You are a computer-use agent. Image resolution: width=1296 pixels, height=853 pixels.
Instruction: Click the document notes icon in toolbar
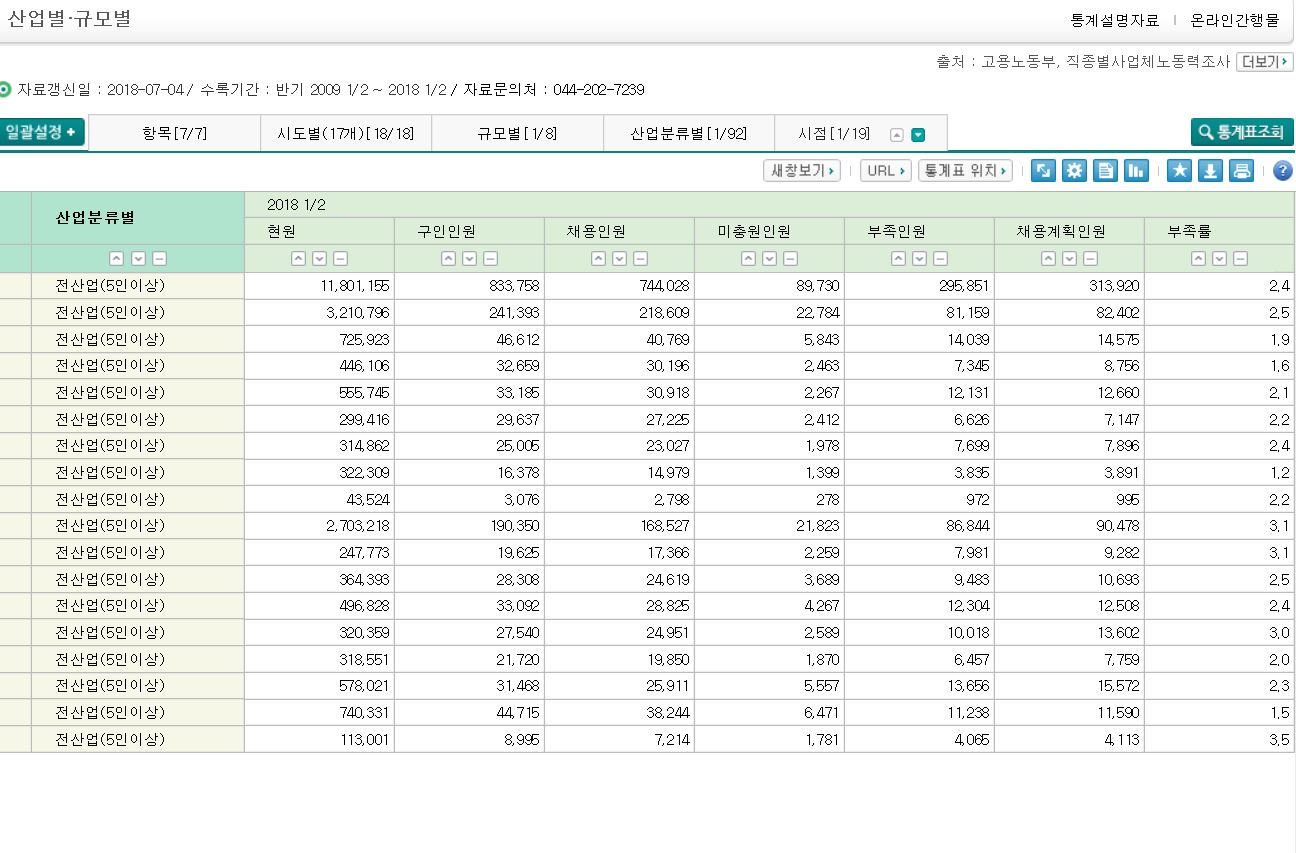coord(1105,171)
